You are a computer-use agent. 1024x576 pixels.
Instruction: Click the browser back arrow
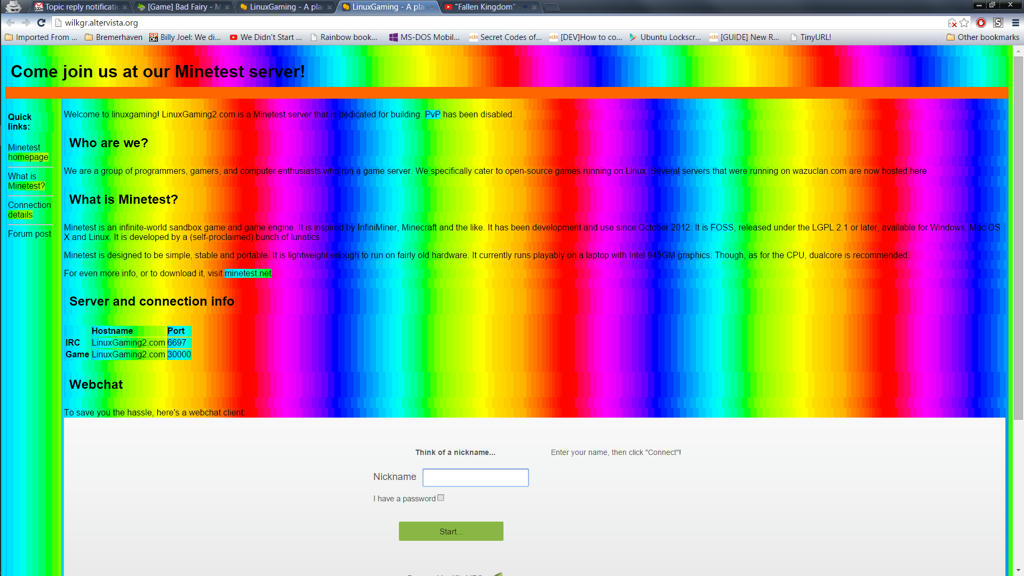pyautogui.click(x=11, y=22)
